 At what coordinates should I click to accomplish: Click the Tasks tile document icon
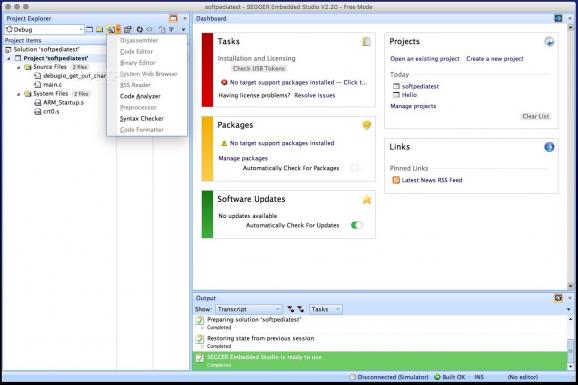pyautogui.click(x=366, y=42)
